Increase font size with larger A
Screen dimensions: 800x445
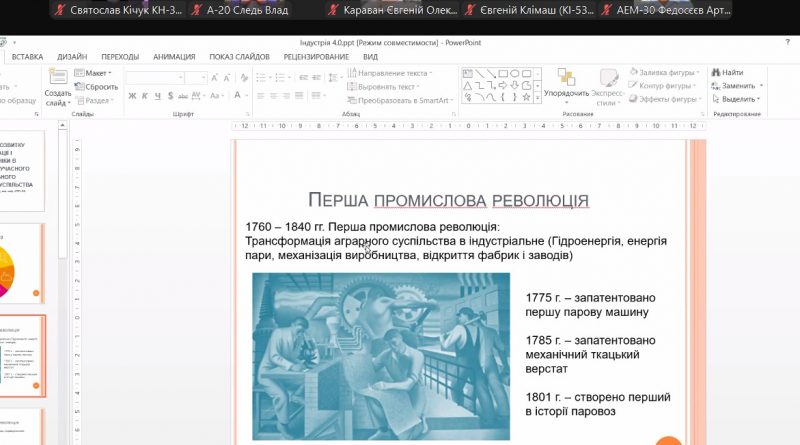click(x=214, y=78)
